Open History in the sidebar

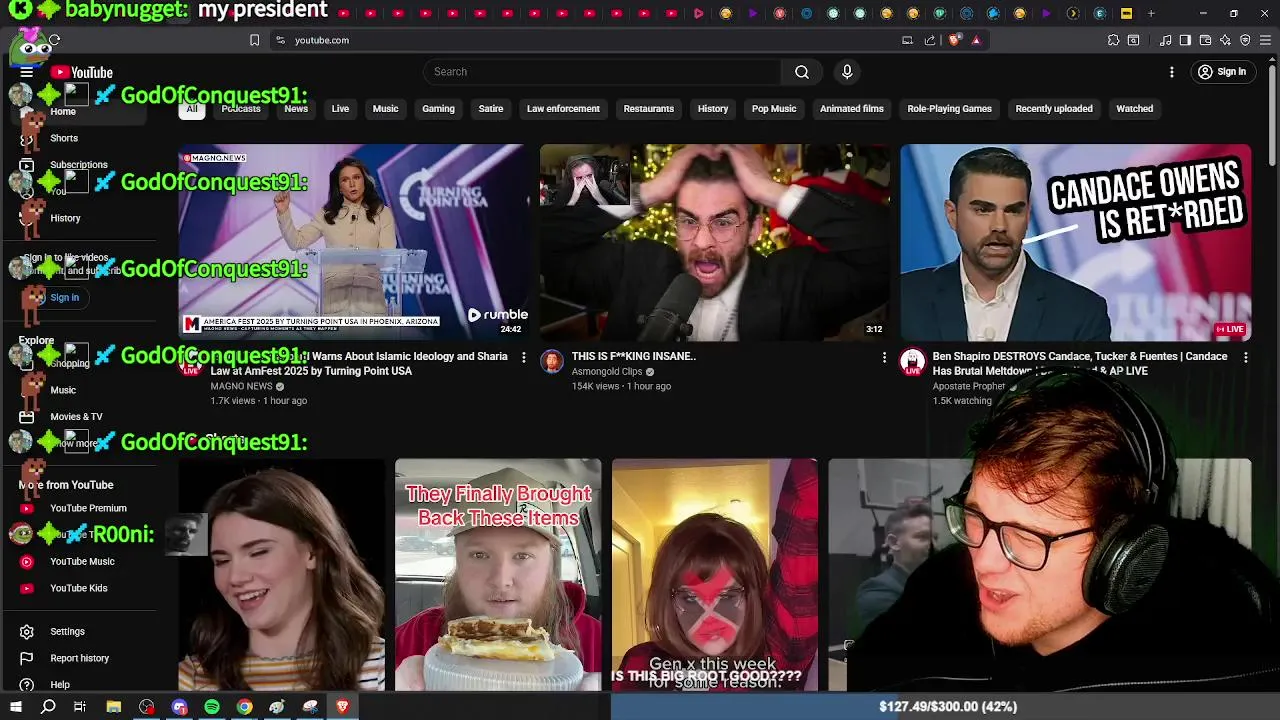pos(65,218)
